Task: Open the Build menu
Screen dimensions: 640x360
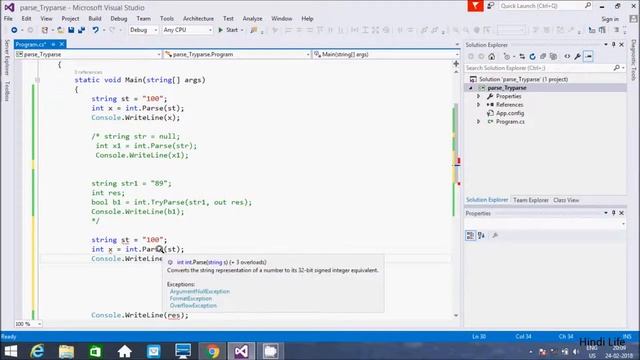Action: (95, 18)
